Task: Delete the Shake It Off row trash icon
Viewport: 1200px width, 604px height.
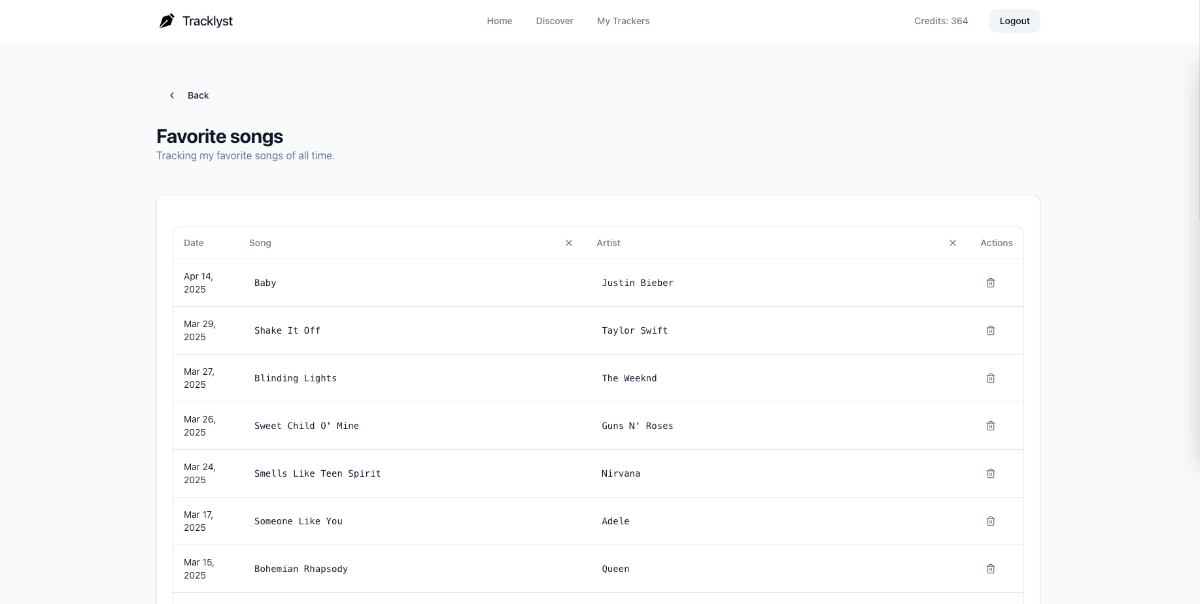Action: [x=991, y=331]
